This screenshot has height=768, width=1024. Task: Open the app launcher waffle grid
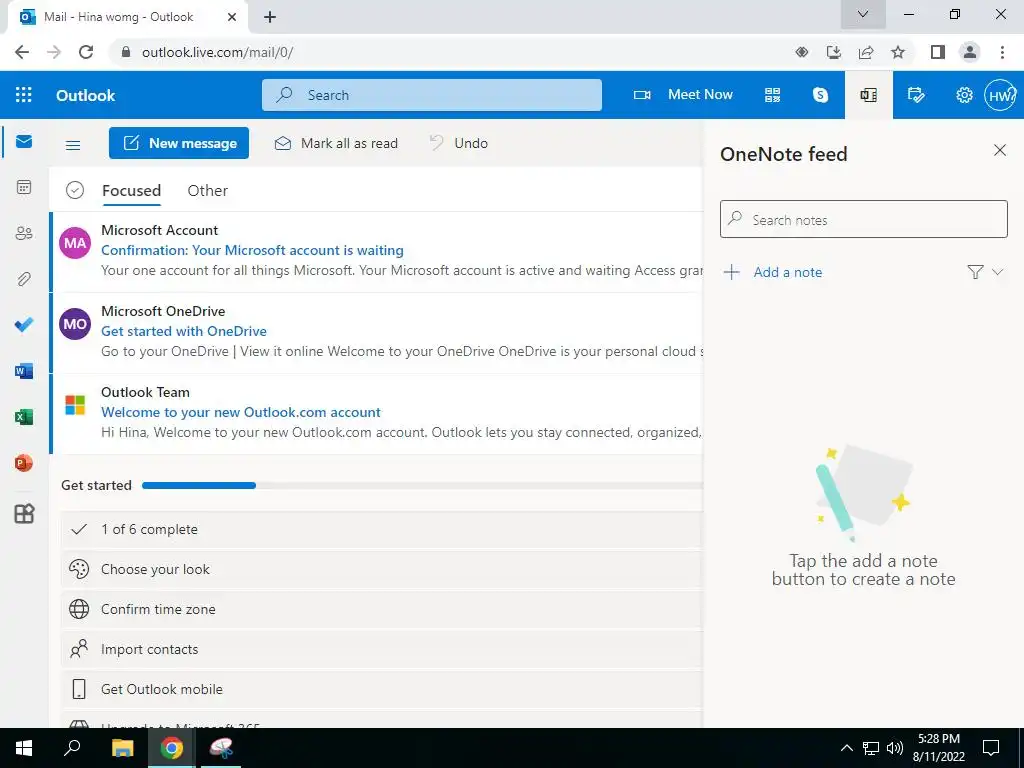pos(24,95)
